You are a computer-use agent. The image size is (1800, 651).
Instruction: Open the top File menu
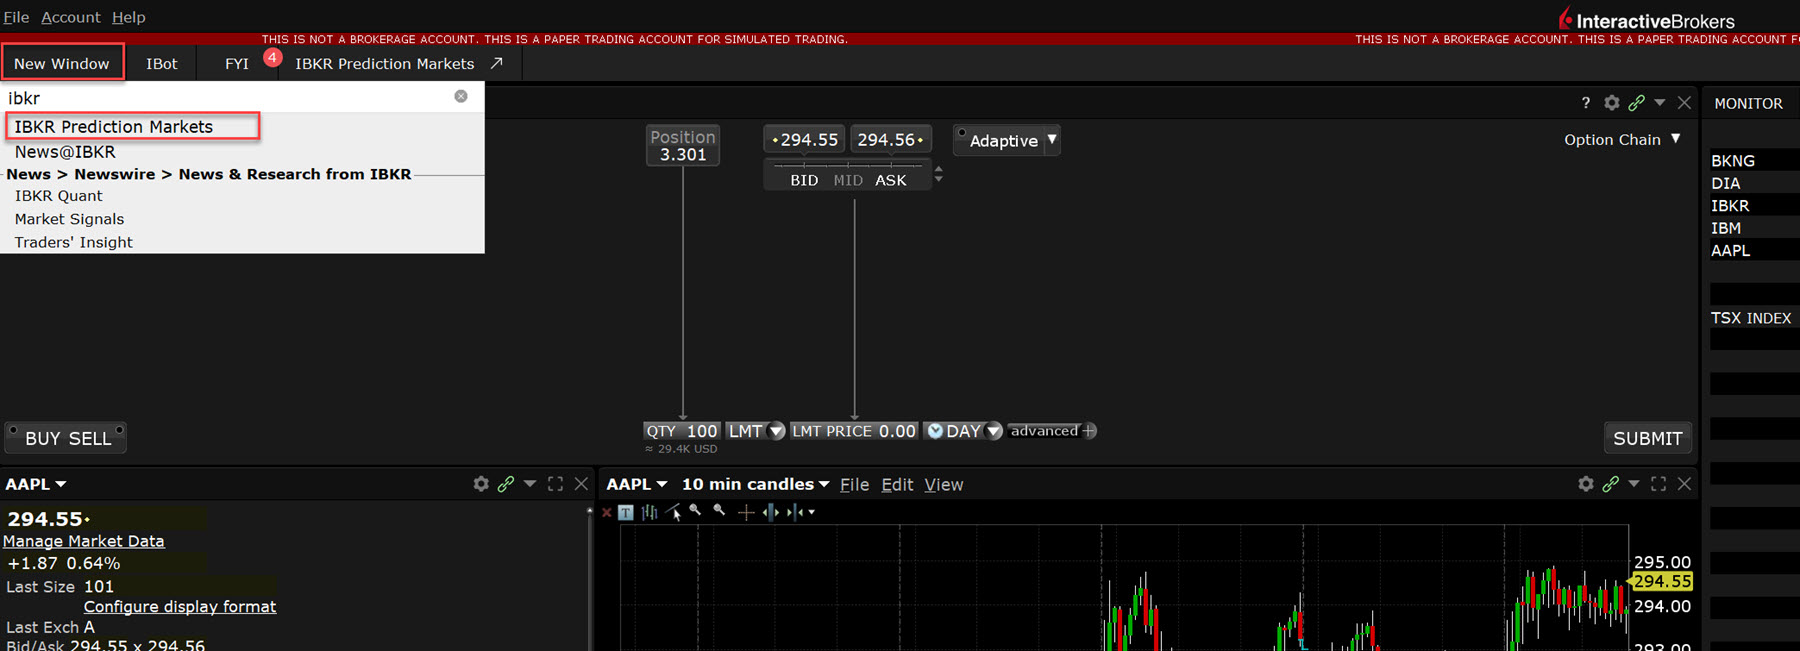coord(16,17)
